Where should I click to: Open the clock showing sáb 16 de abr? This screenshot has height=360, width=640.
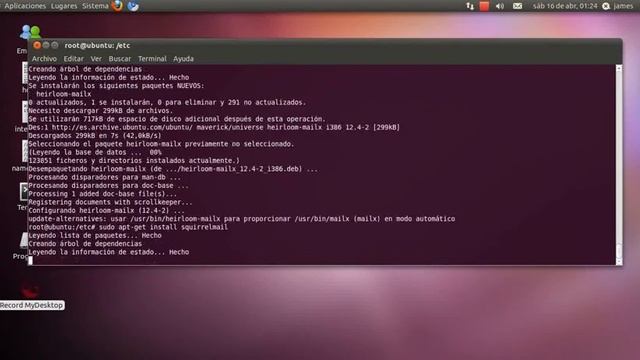pos(565,6)
